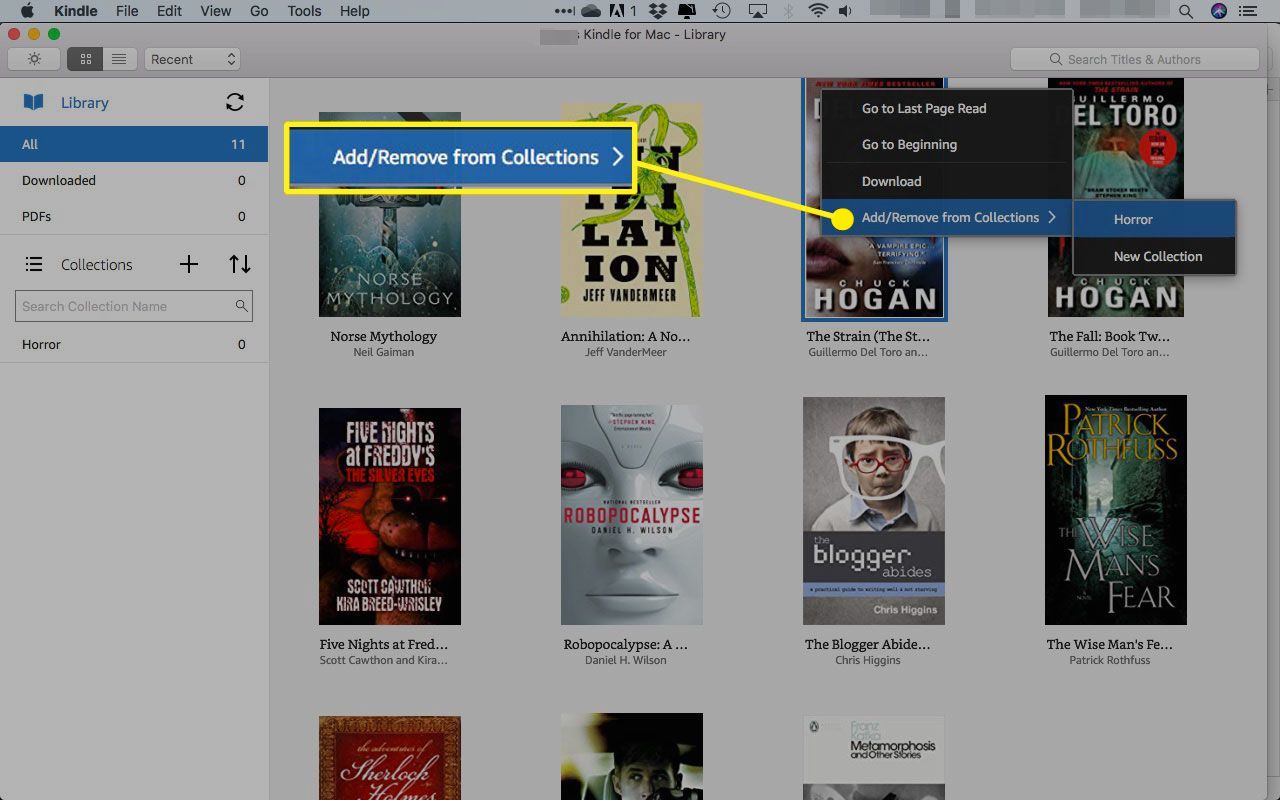Open the Wi-Fi status menu

[818, 11]
